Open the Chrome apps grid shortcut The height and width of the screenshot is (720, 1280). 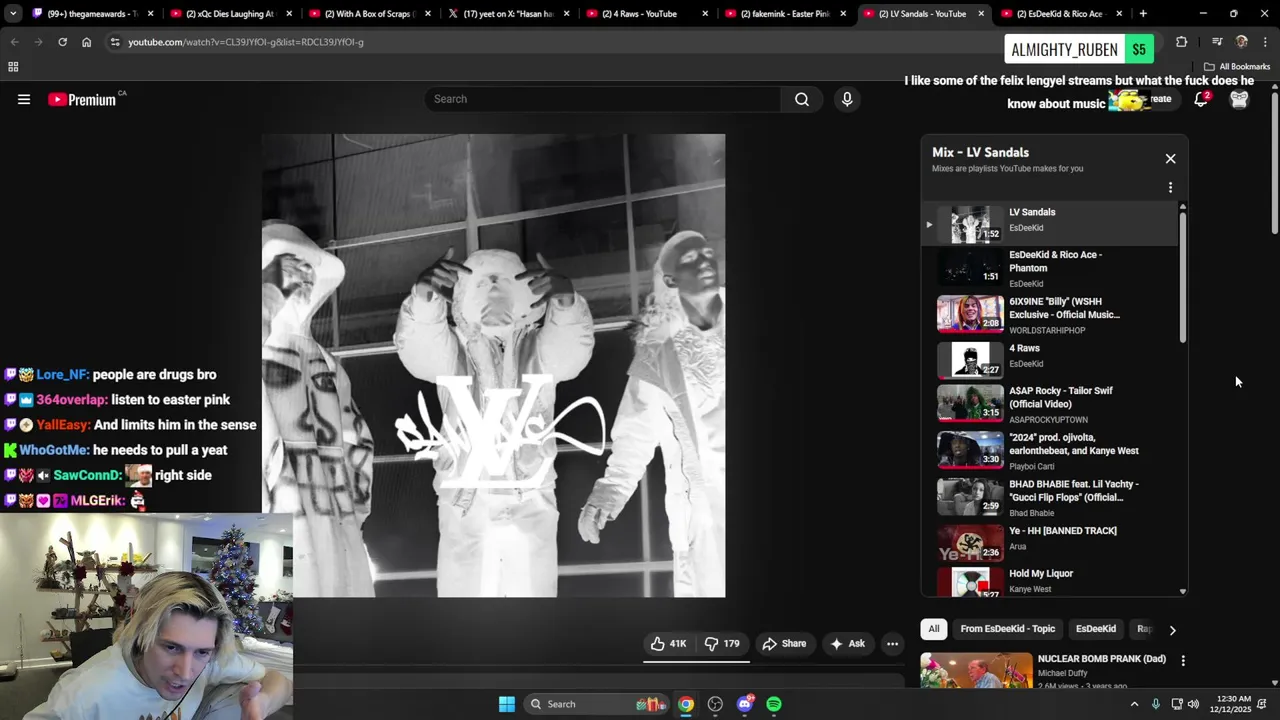click(x=13, y=67)
